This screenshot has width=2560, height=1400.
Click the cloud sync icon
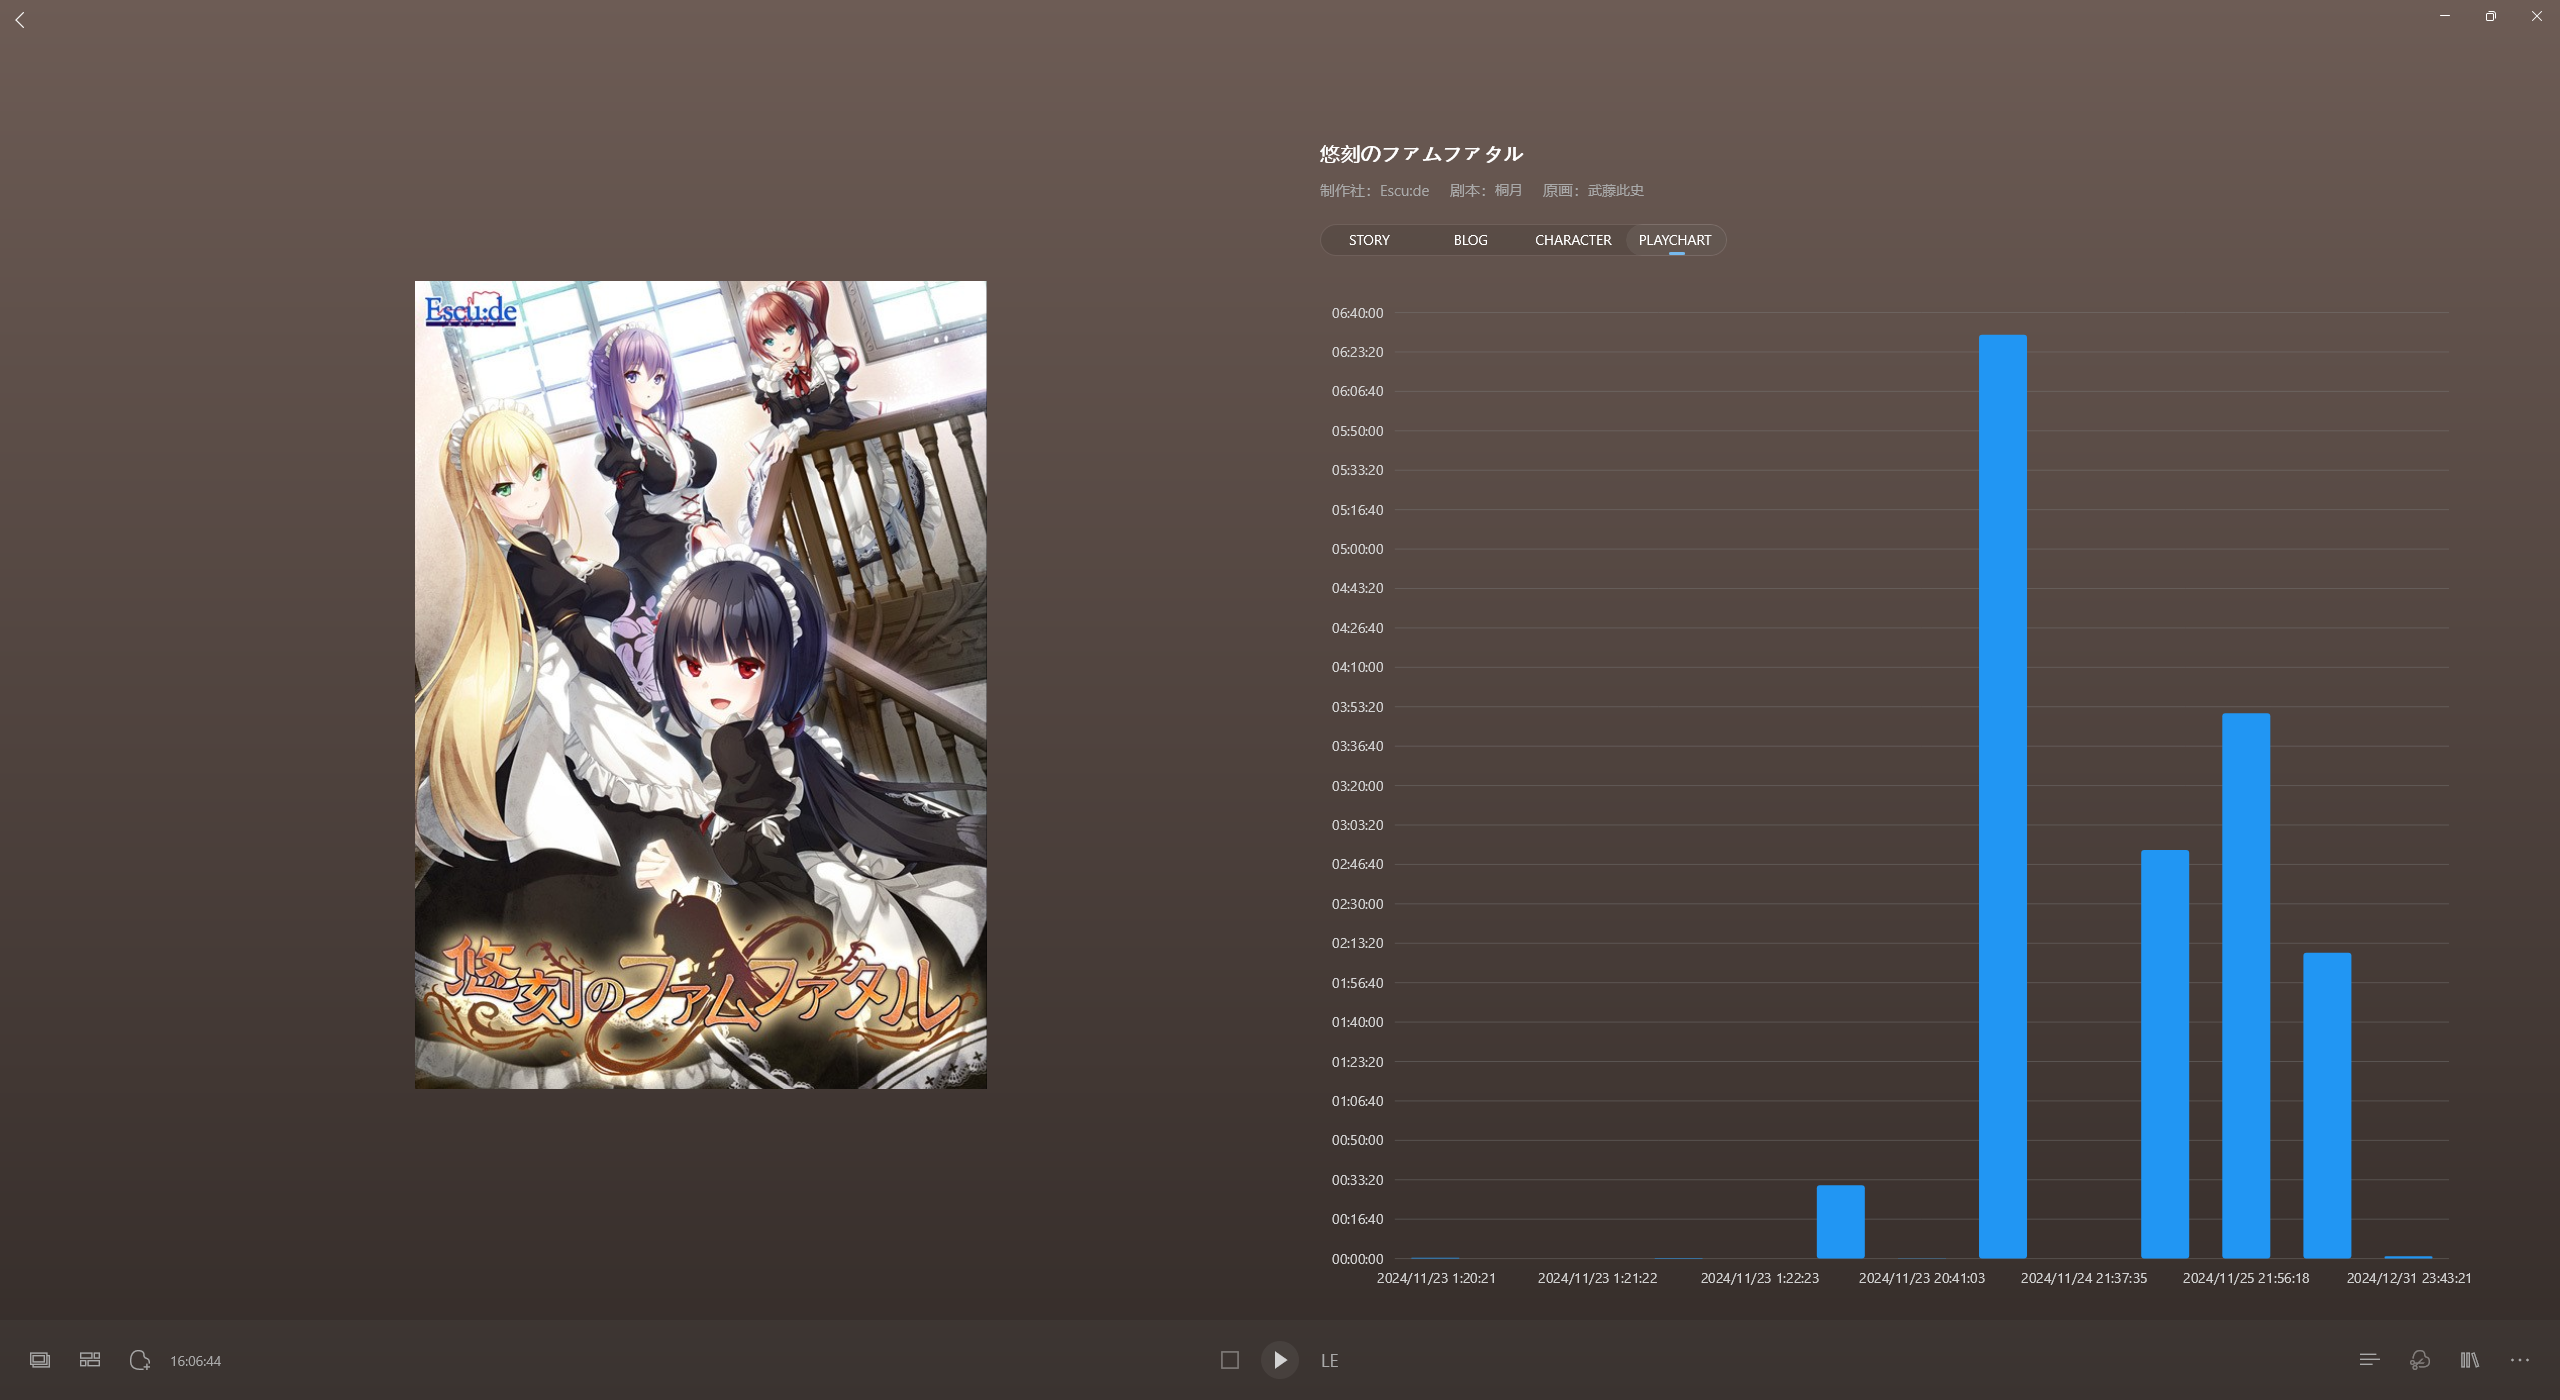coord(2419,1360)
